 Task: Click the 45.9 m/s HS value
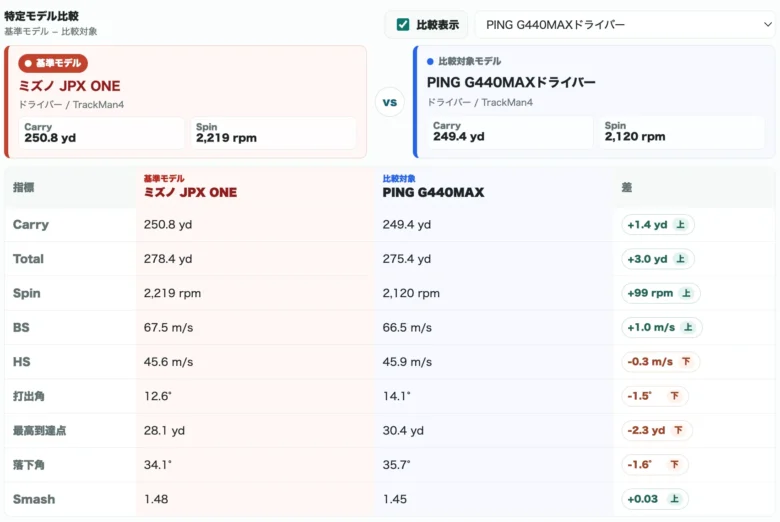(407, 362)
